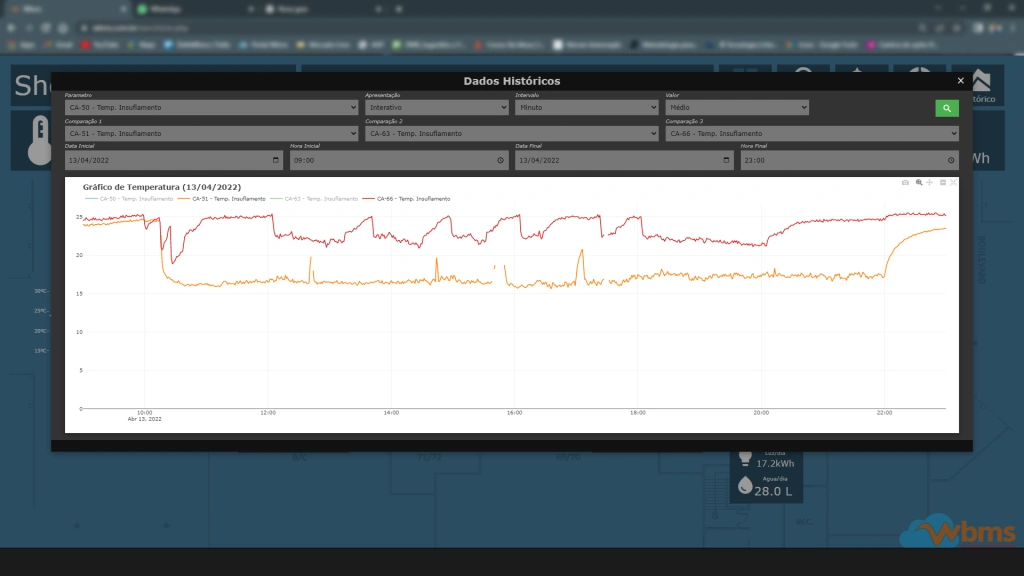The width and height of the screenshot is (1024, 576).
Task: Click the autoscale icon in chart toolbar
Action: 953,183
